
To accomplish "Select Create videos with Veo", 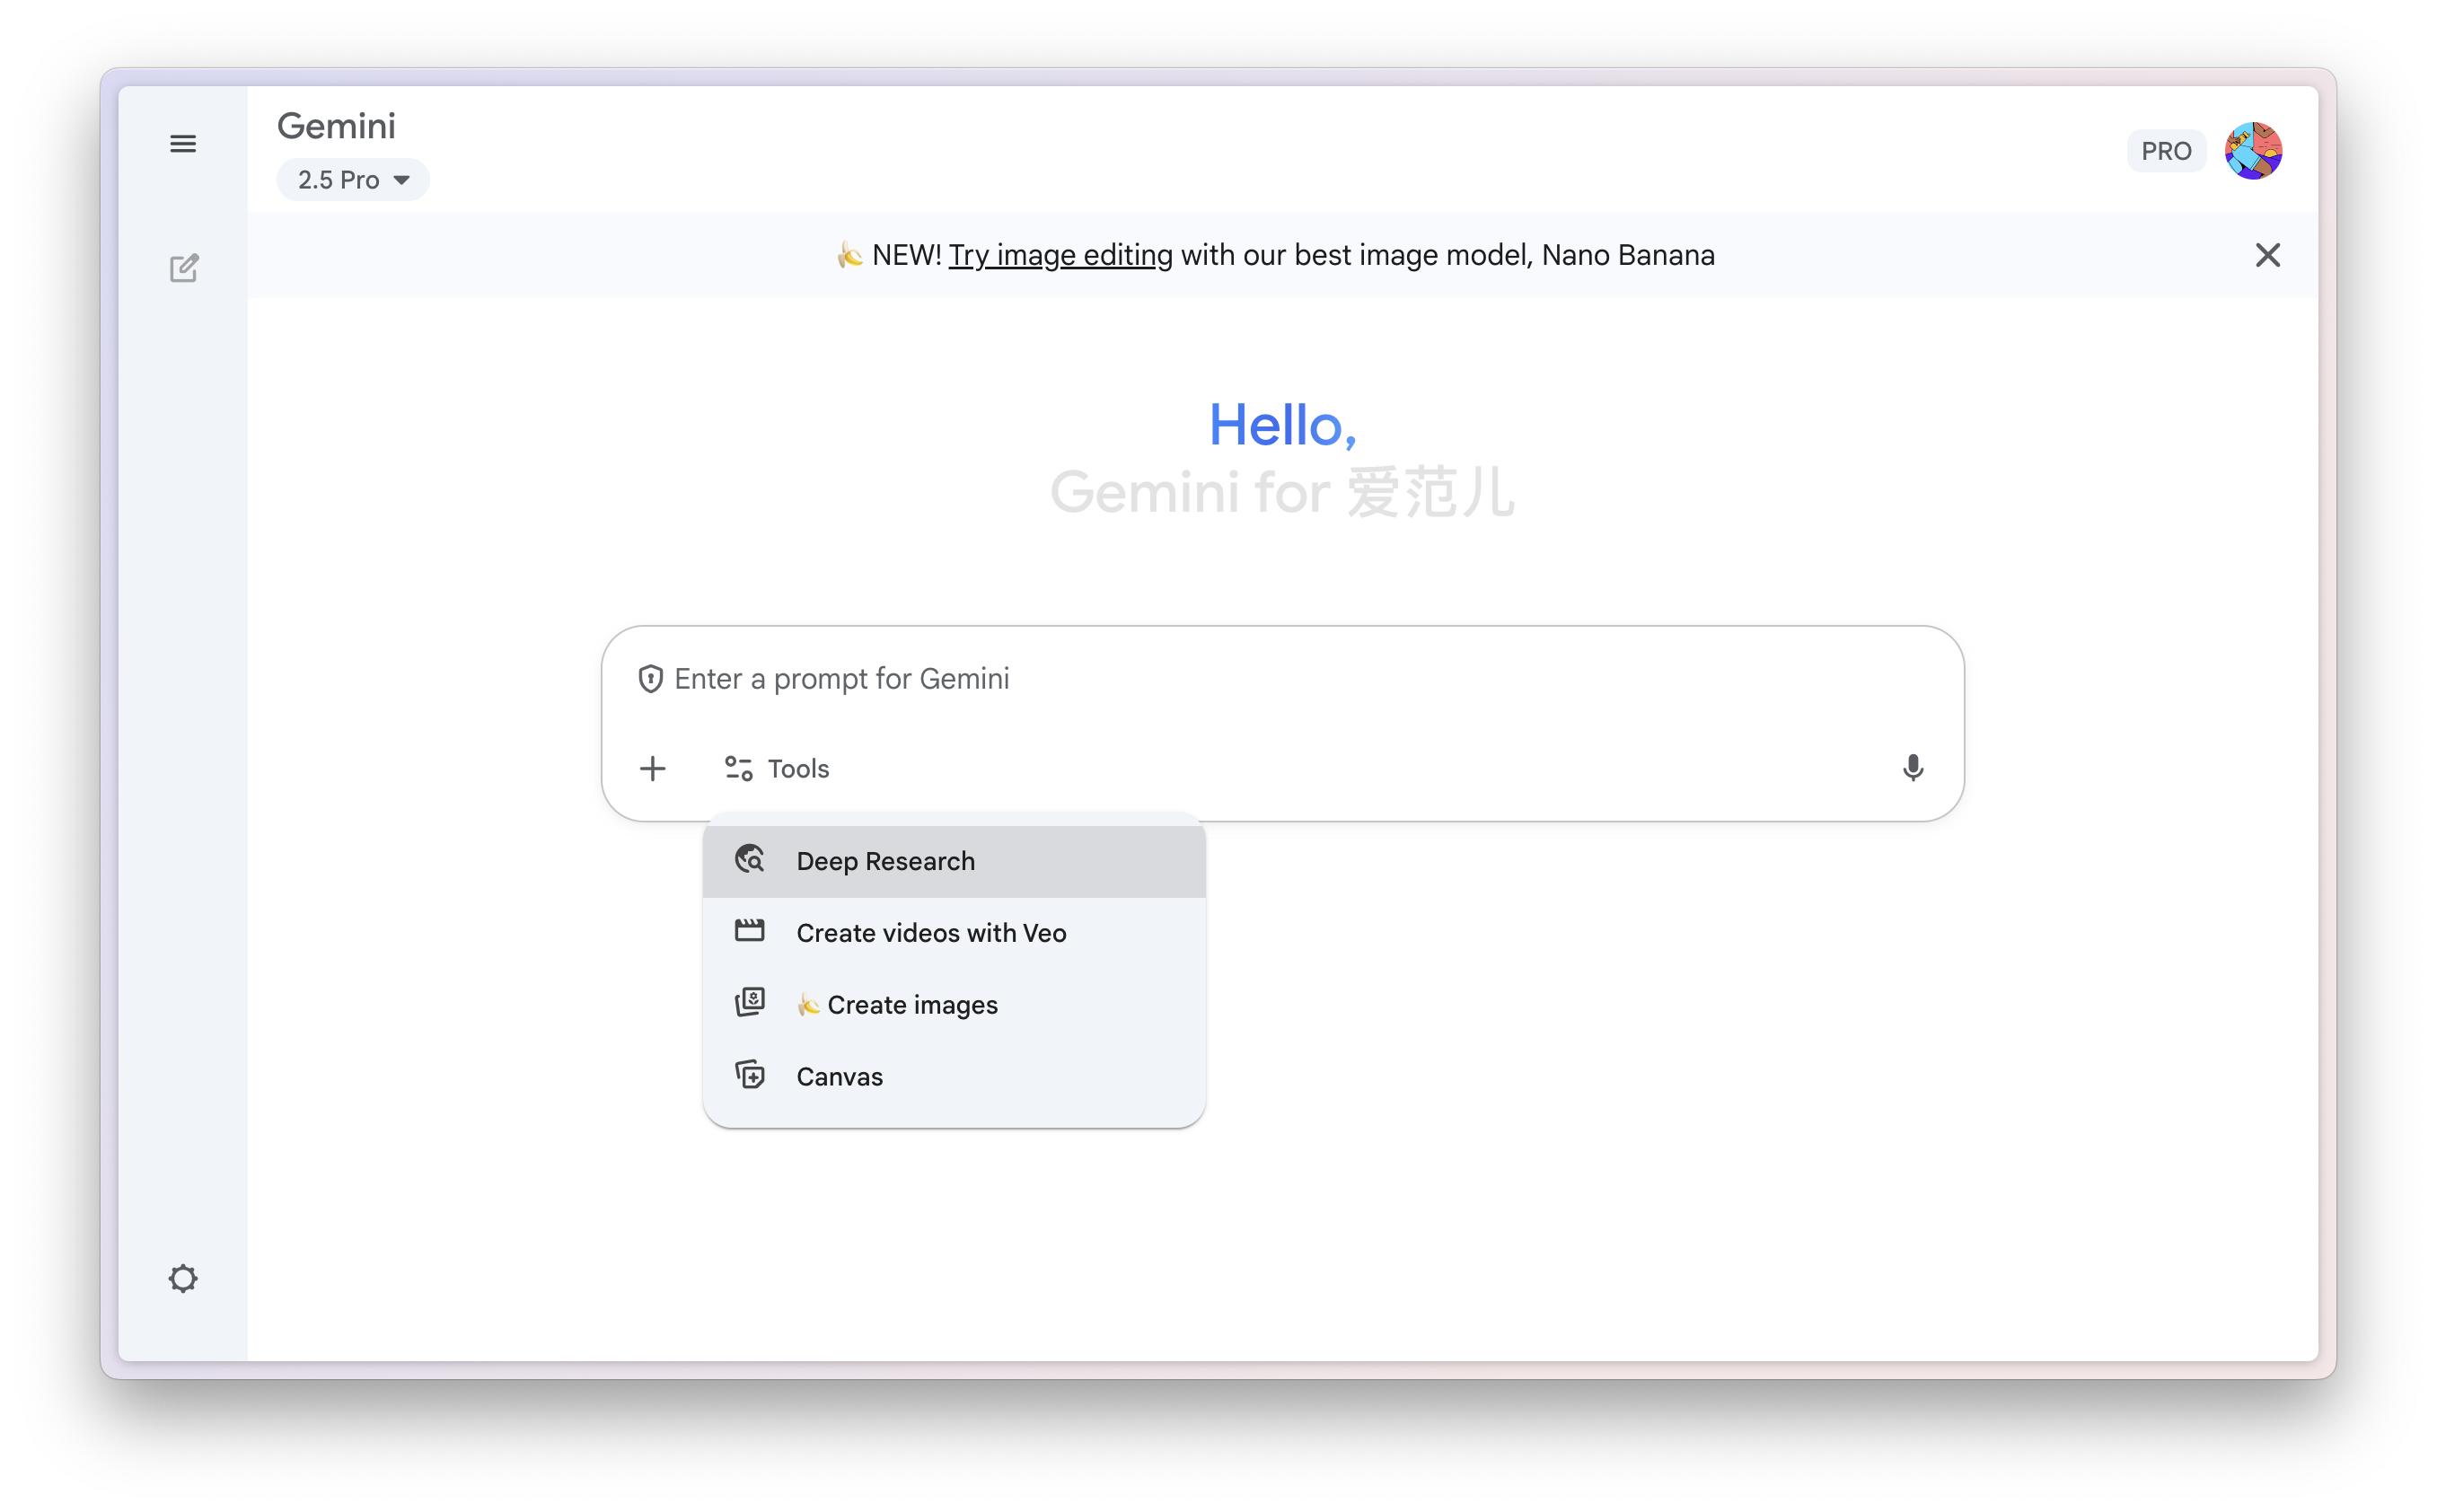I will point(930,932).
